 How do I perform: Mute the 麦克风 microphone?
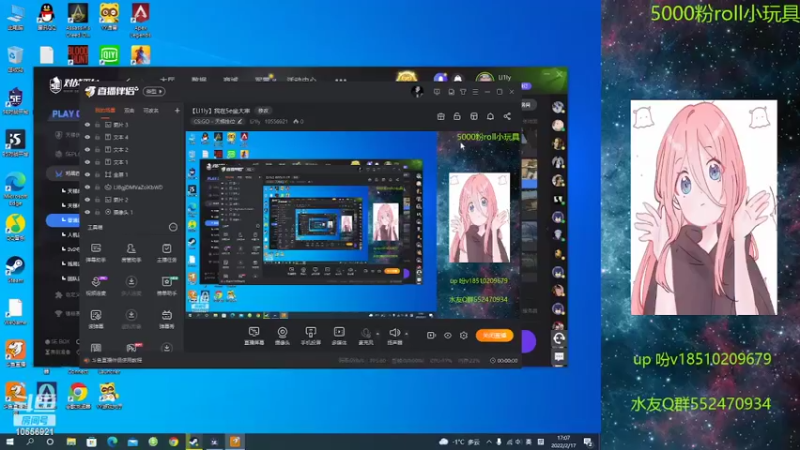(x=366, y=336)
